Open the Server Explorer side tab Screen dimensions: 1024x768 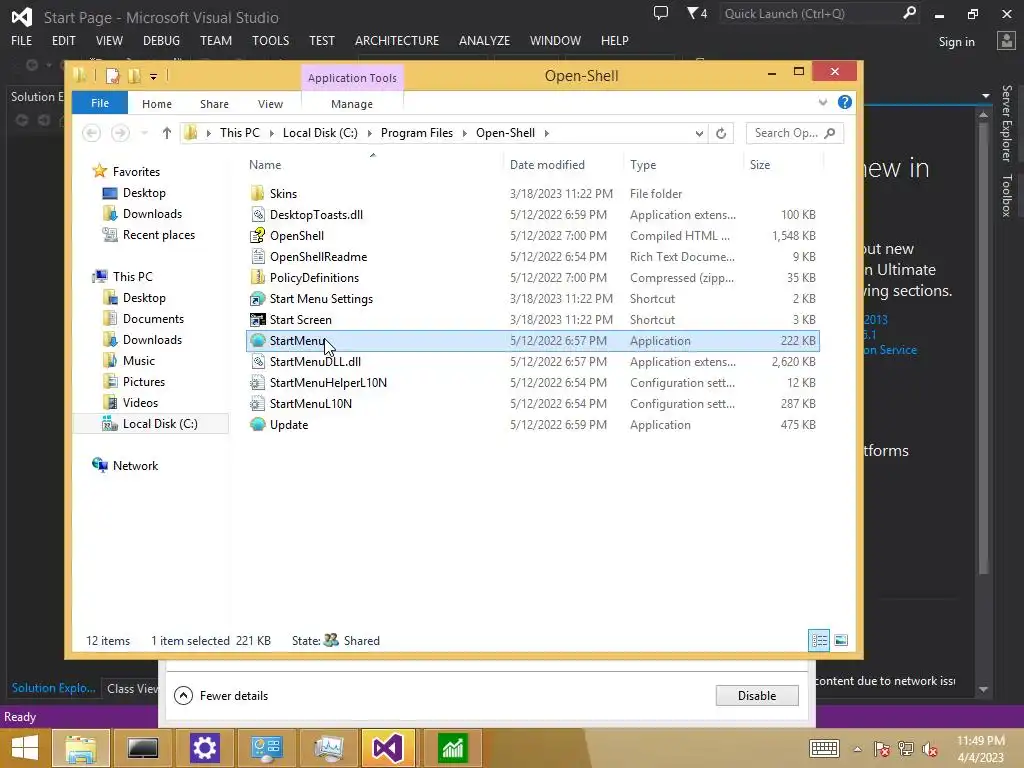point(1007,123)
